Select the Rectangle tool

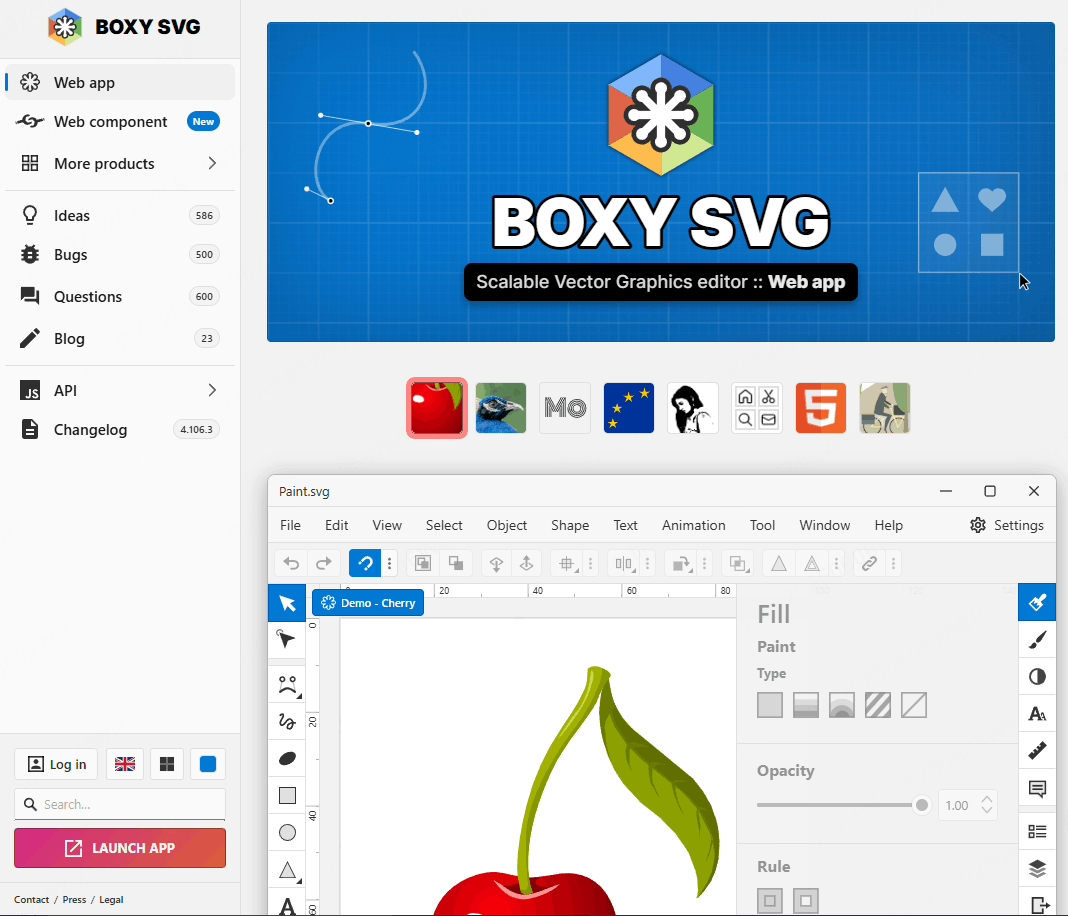pos(287,795)
